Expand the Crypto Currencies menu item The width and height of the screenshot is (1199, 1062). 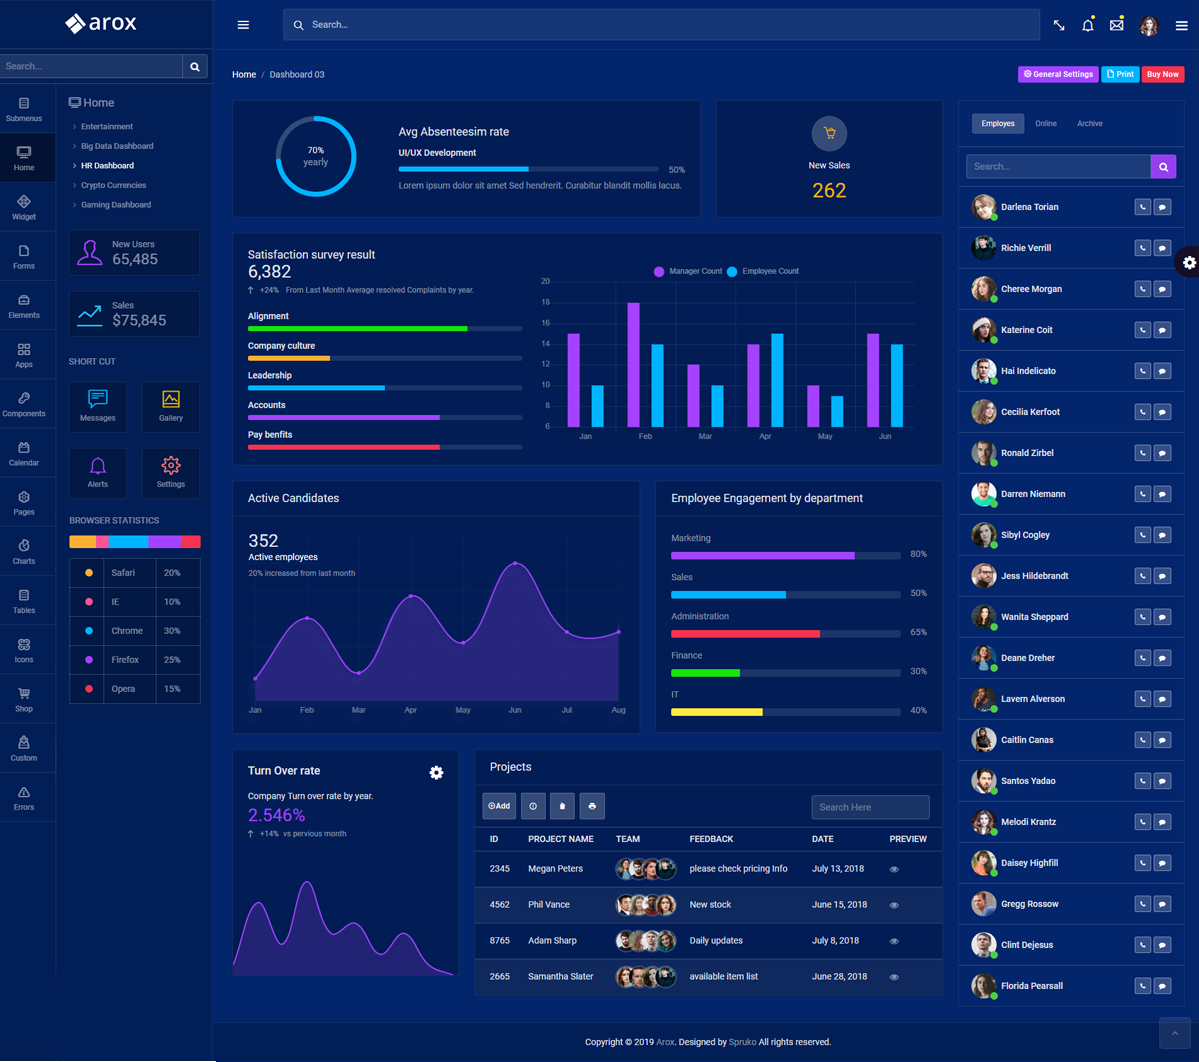113,185
